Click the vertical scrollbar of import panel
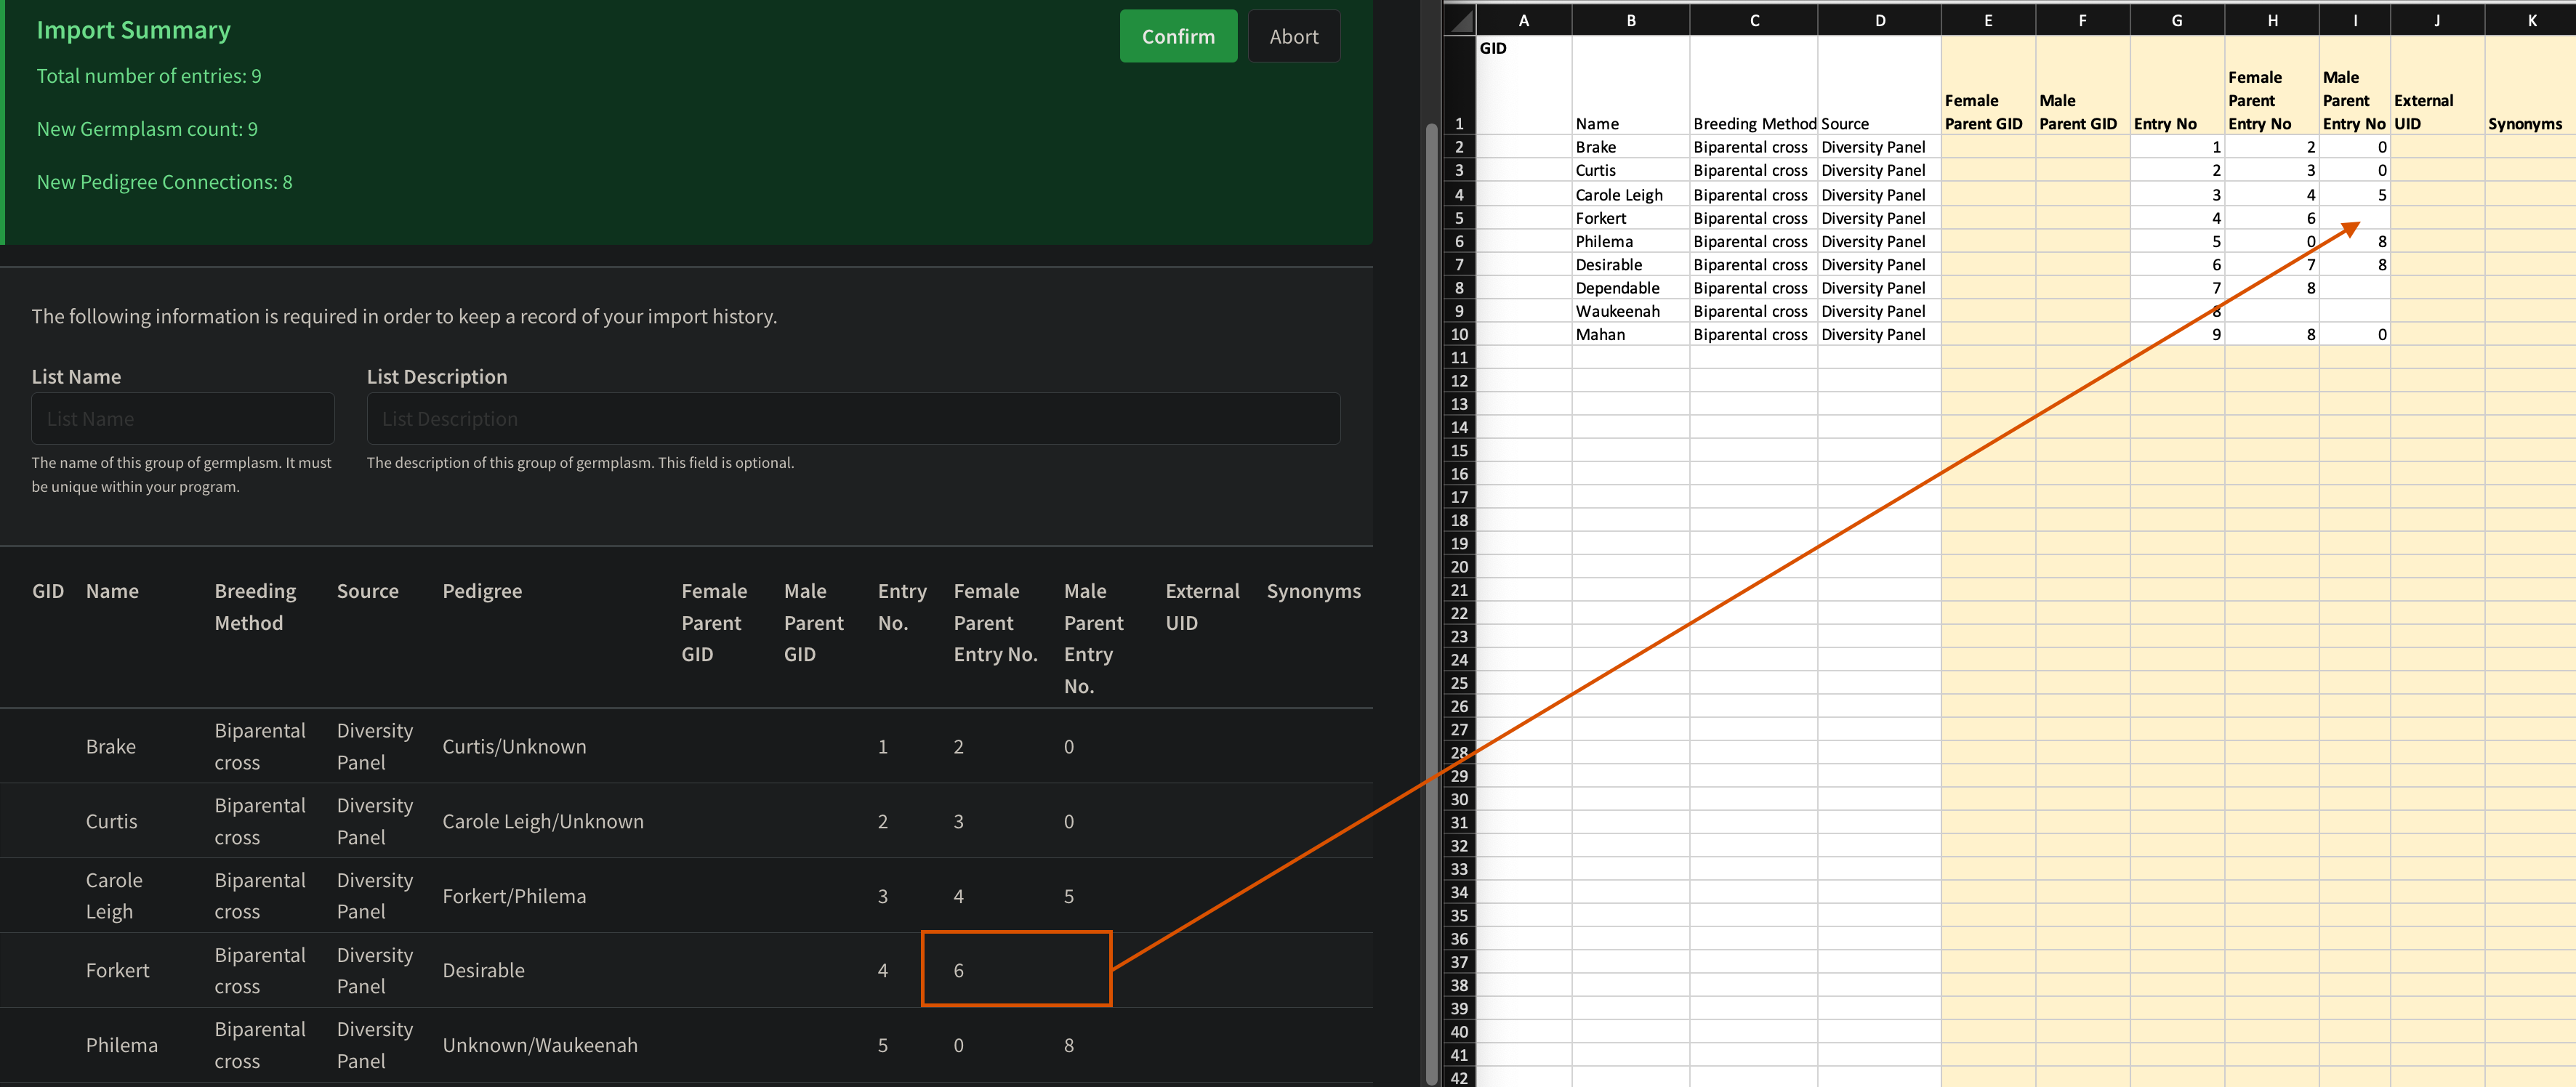 (x=1431, y=600)
